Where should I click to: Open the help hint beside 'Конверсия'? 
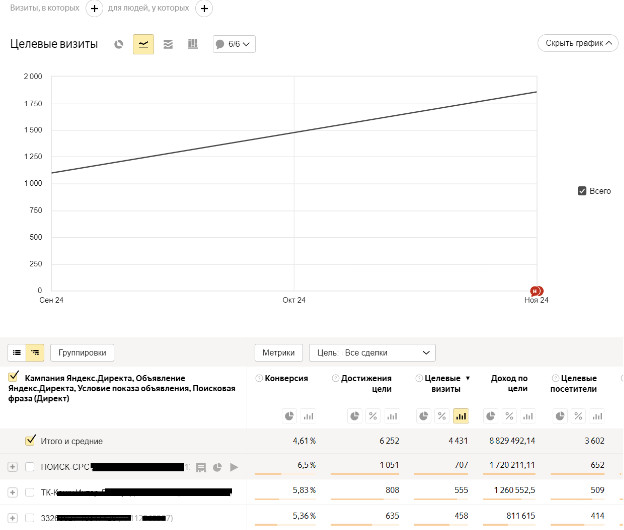[x=259, y=378]
